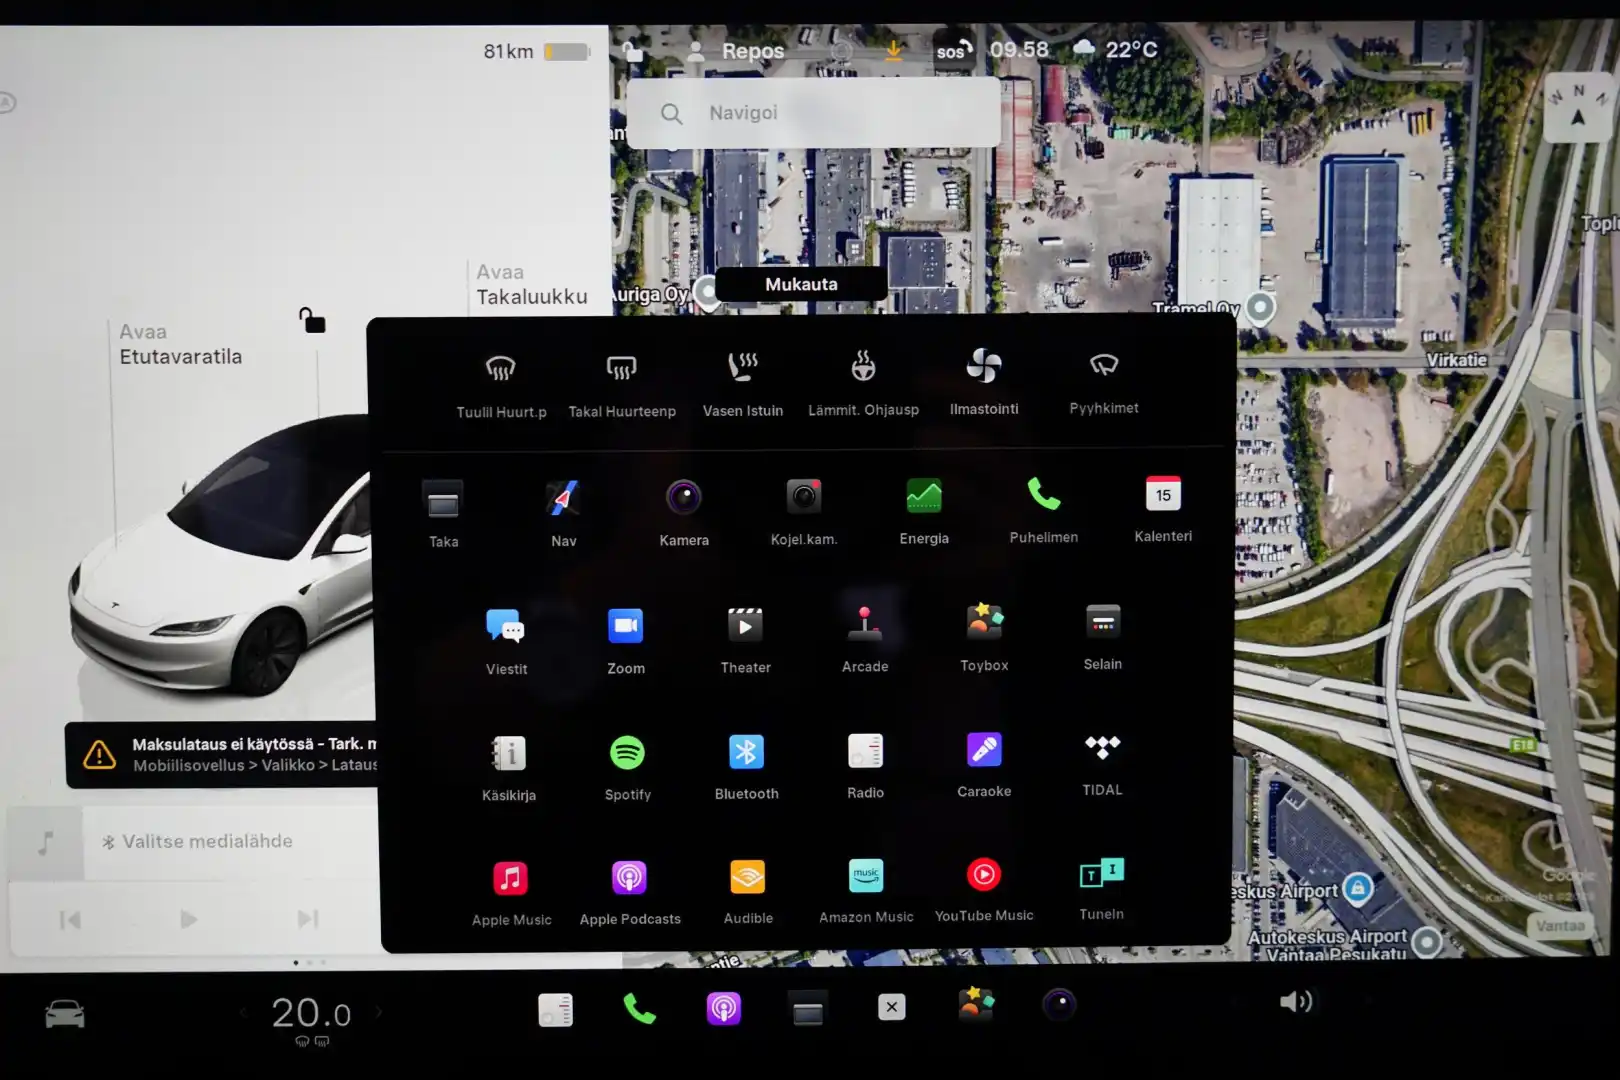Increase cabin temperature with right arrow
The image size is (1620, 1080).
(x=379, y=1012)
